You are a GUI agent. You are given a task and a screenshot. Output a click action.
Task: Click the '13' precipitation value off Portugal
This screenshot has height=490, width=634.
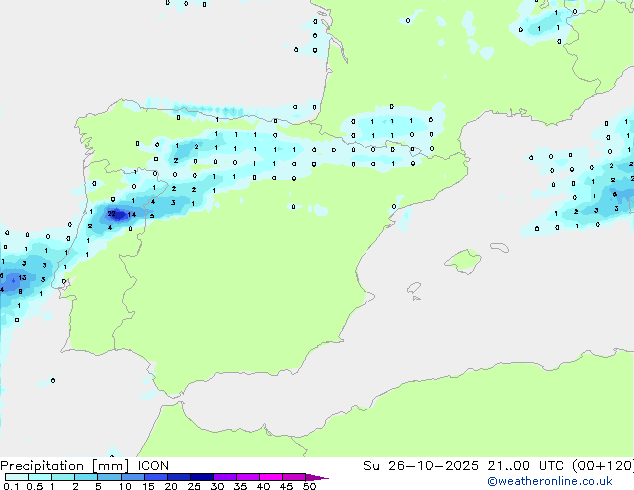(22, 277)
